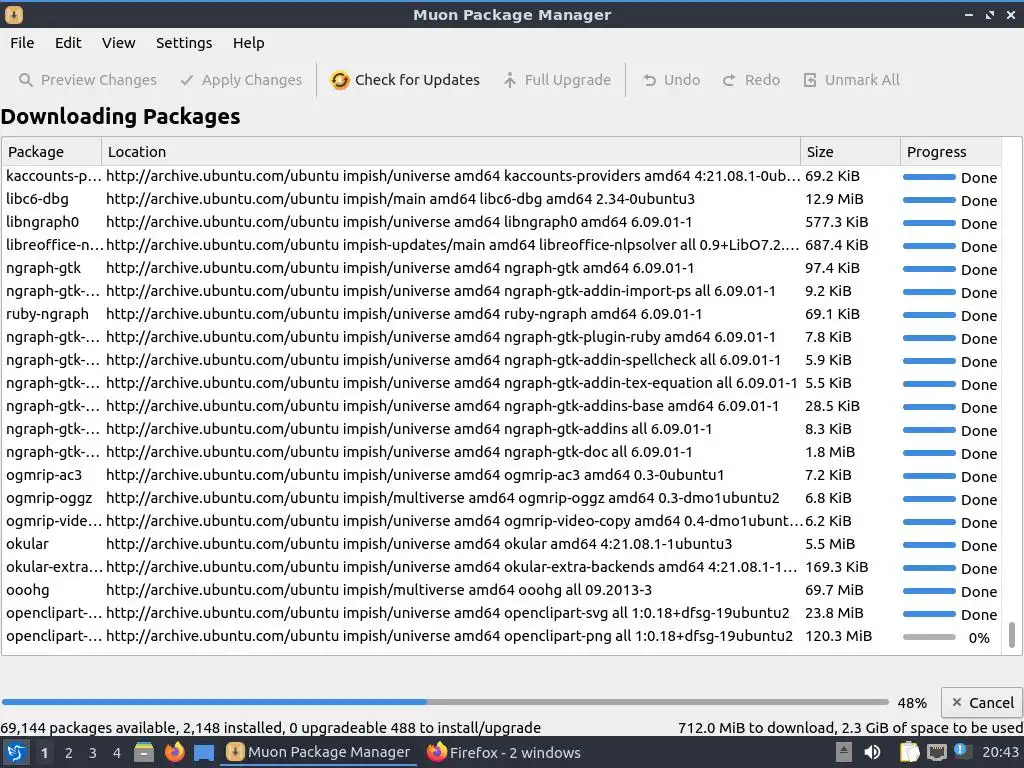
Task: Cancel the package download
Action: click(x=982, y=703)
